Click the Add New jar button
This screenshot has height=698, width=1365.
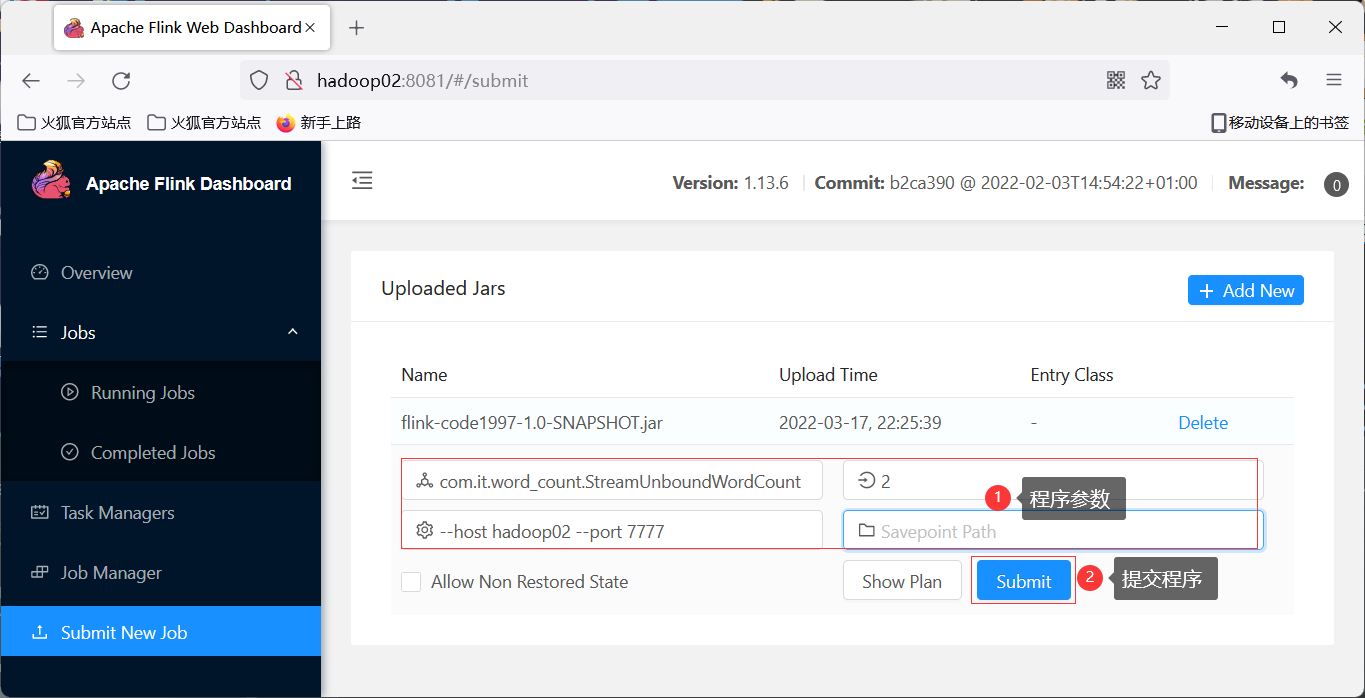pos(1246,291)
